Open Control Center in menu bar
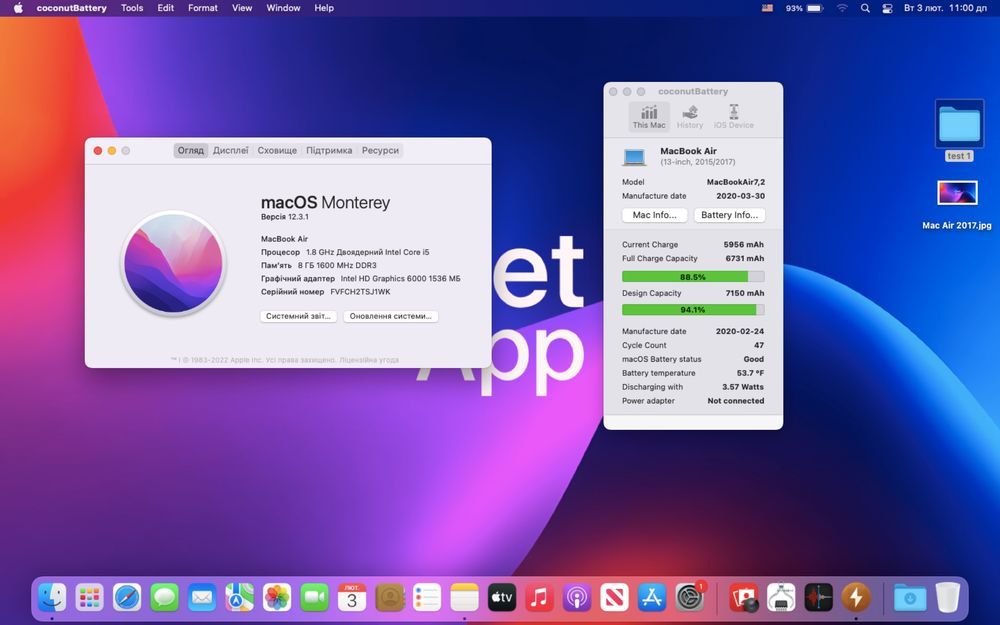The height and width of the screenshot is (625, 1000). pos(887,8)
